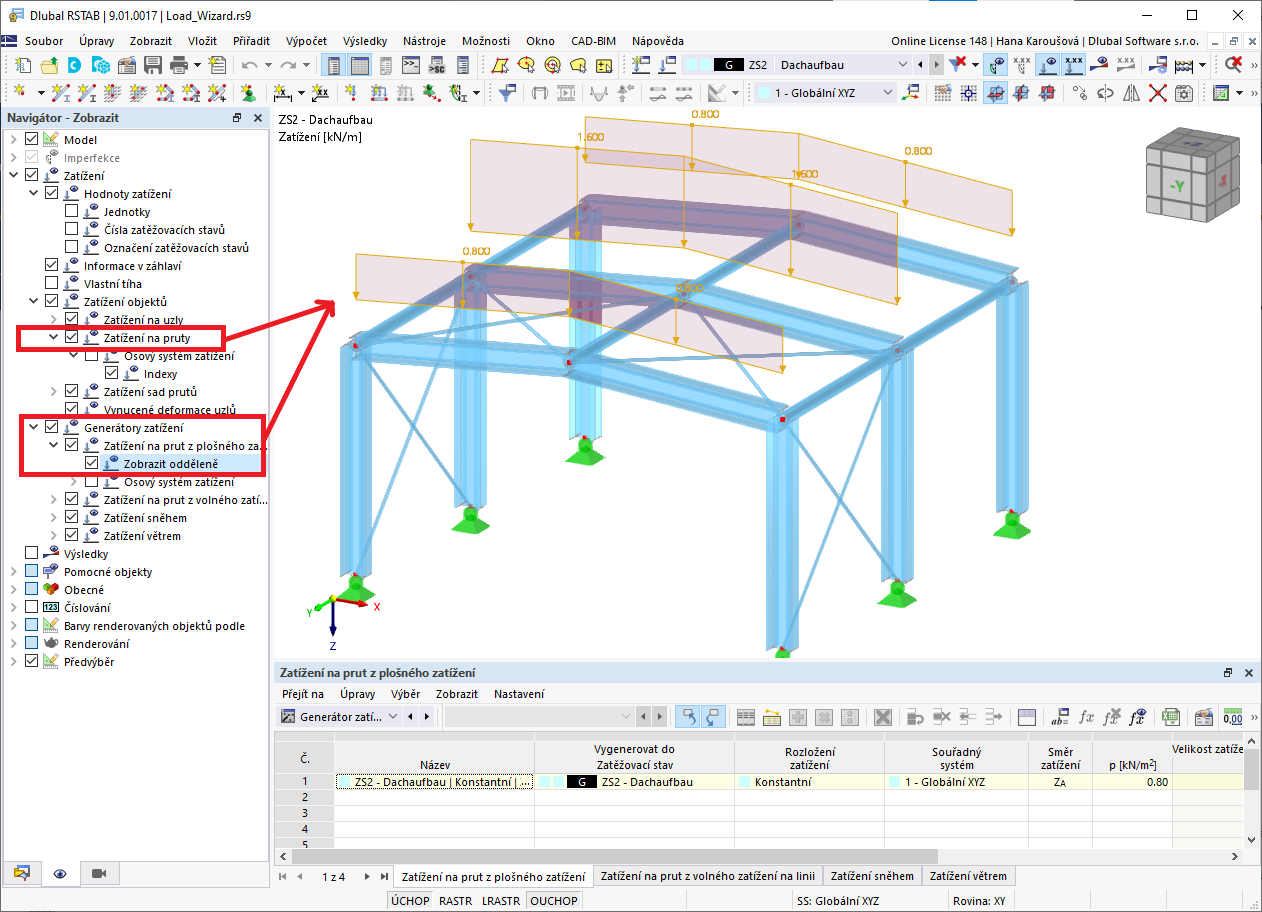Click the Delete red cross icon
Image resolution: width=1262 pixels, height=912 pixels.
pyautogui.click(x=1158, y=93)
